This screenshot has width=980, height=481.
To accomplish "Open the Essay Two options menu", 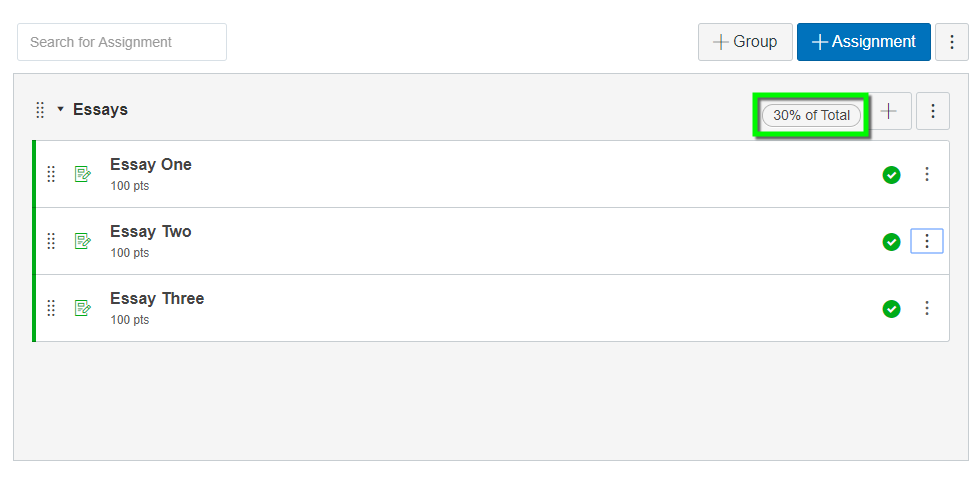I will 927,241.
